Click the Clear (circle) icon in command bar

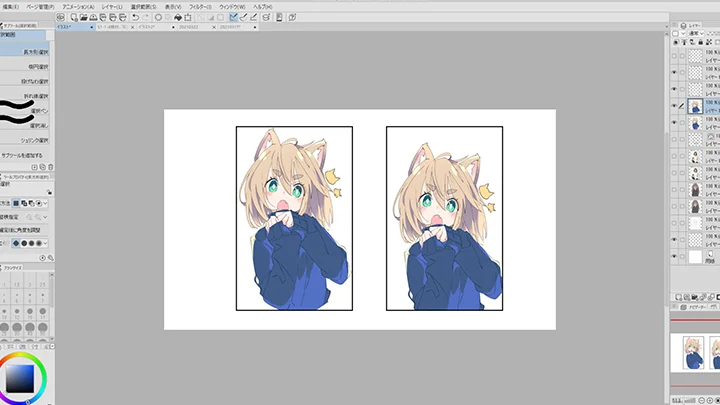click(x=158, y=17)
